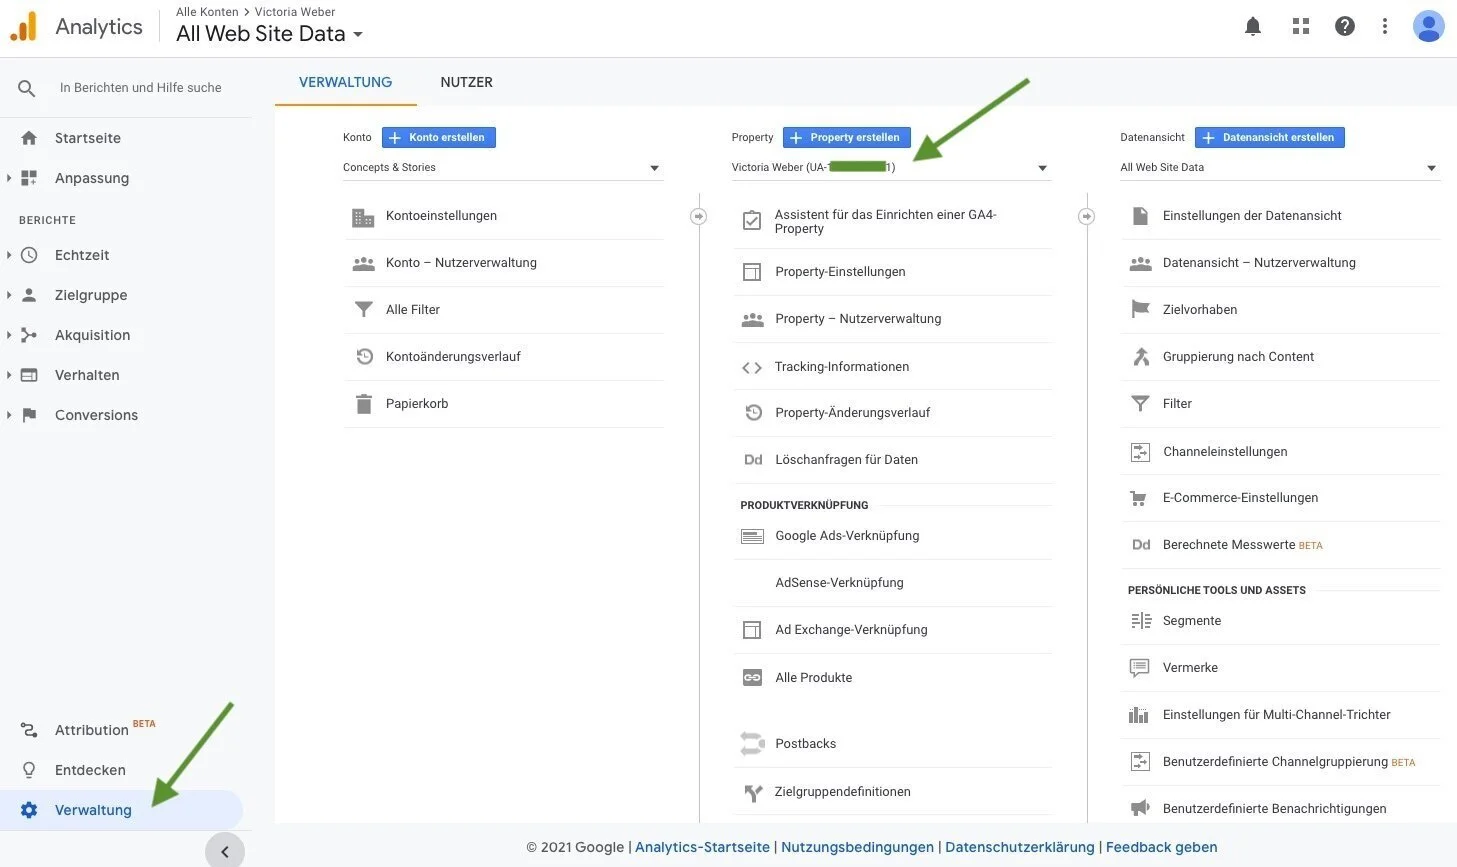
Task: Expand the Conversions reports section
Action: [x=9, y=415]
